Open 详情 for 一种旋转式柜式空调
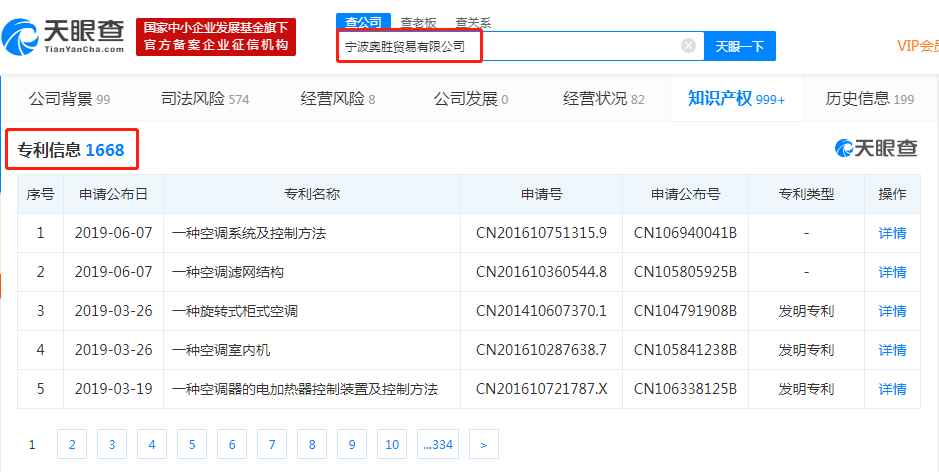The height and width of the screenshot is (472, 939). 892,311
